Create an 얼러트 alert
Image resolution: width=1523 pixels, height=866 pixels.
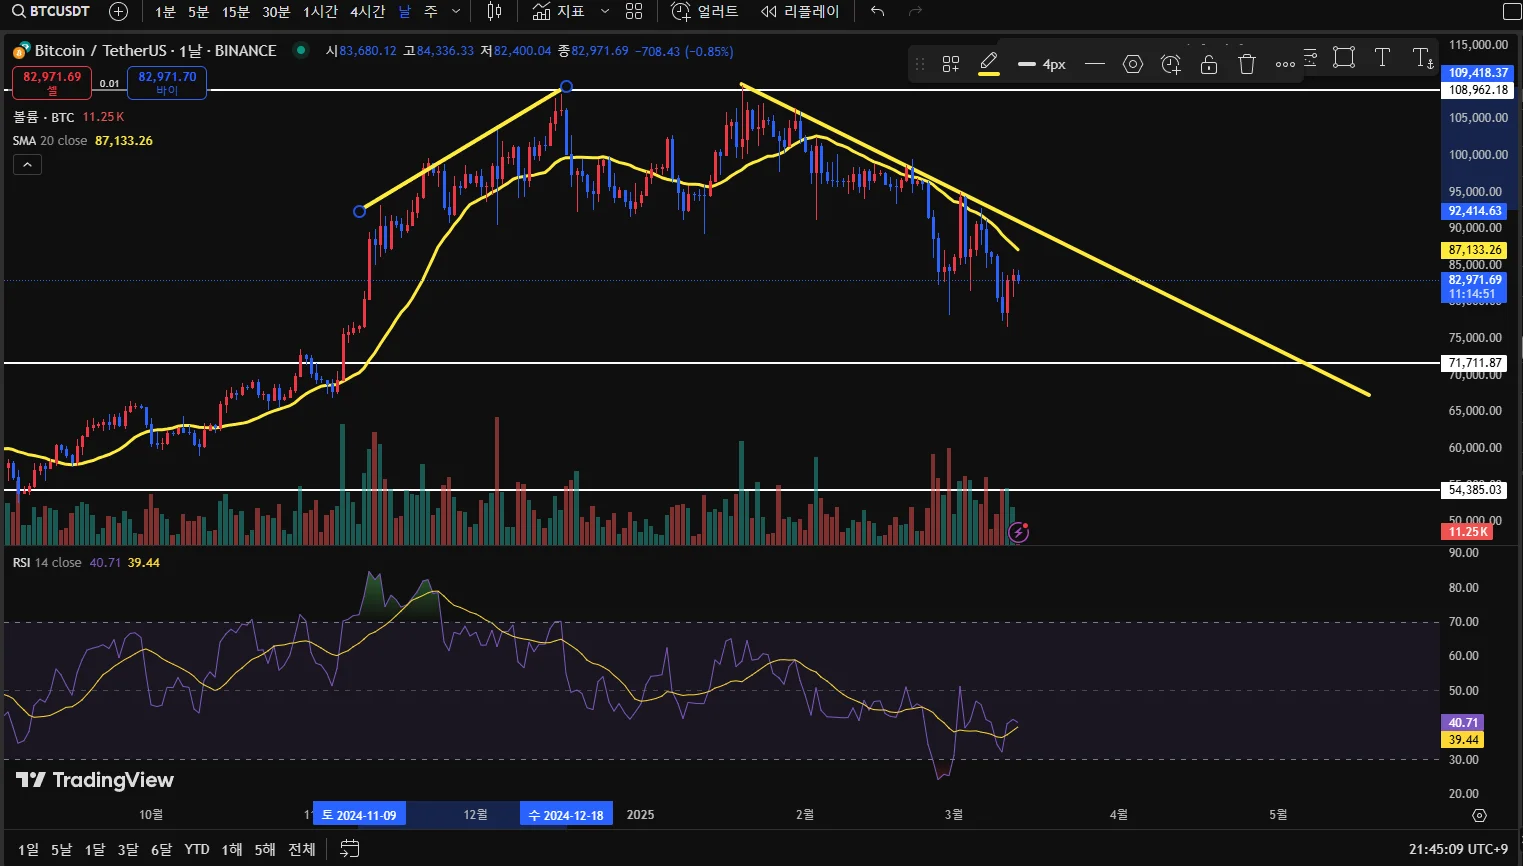(705, 11)
